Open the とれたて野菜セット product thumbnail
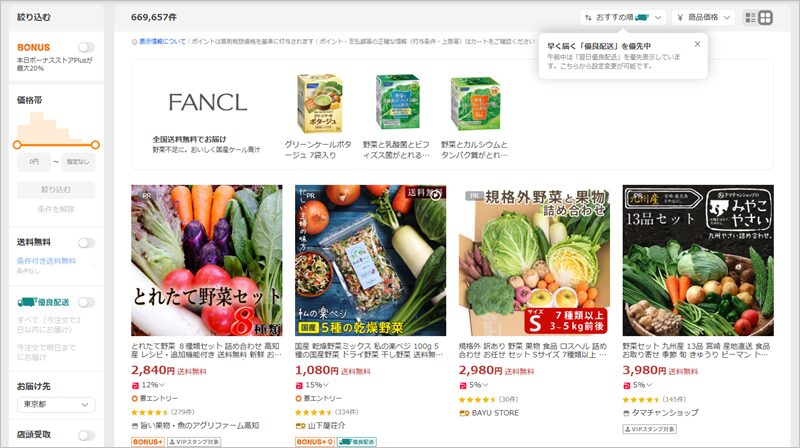Screen dimensions: 800x448 (207, 260)
